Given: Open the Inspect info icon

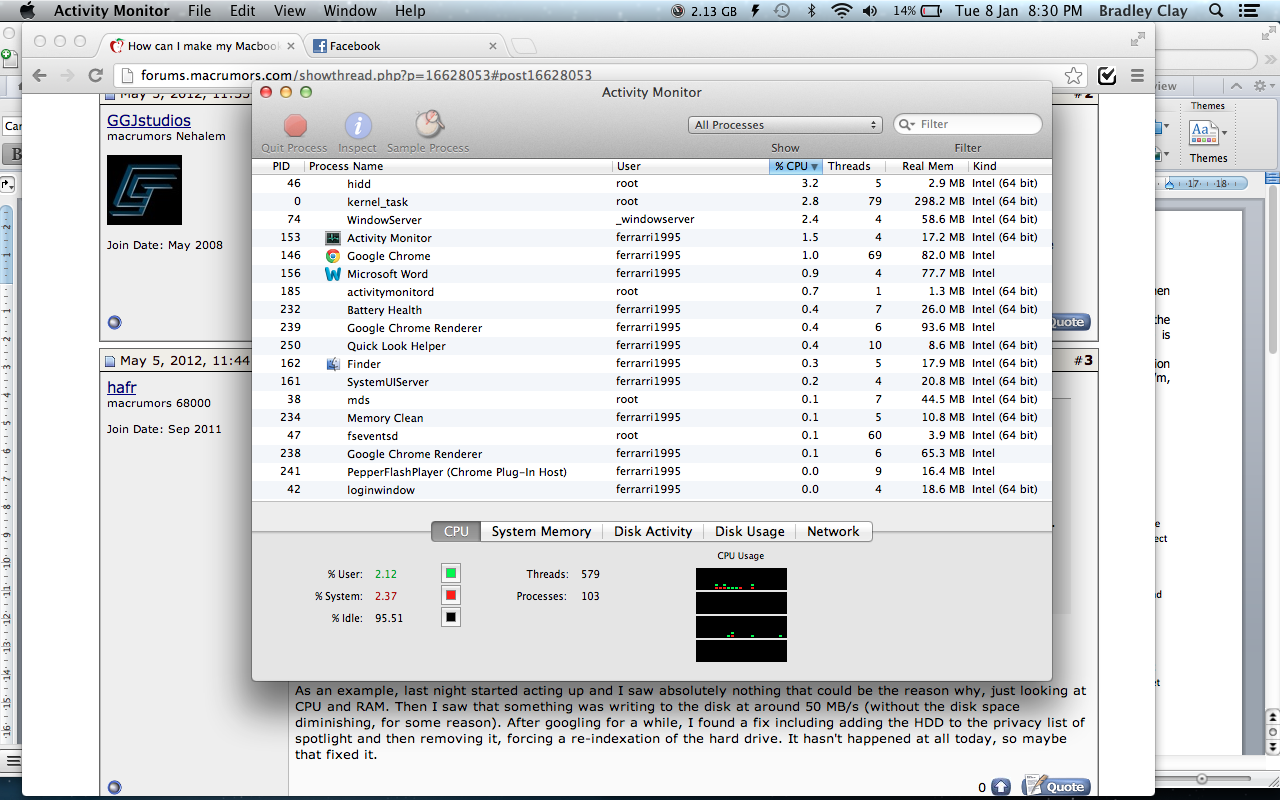Looking at the screenshot, I should 358,125.
